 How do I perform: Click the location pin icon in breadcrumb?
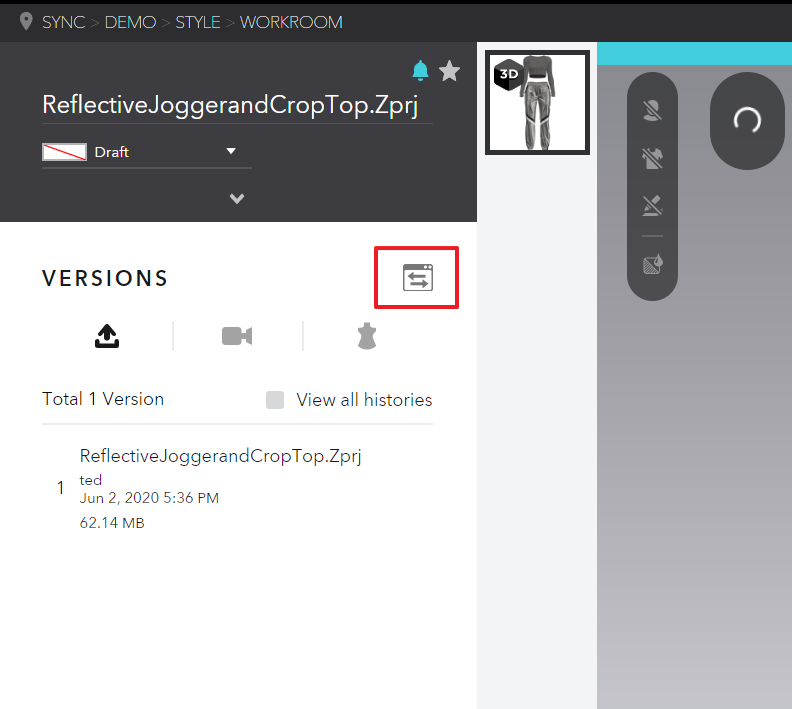tap(26, 22)
